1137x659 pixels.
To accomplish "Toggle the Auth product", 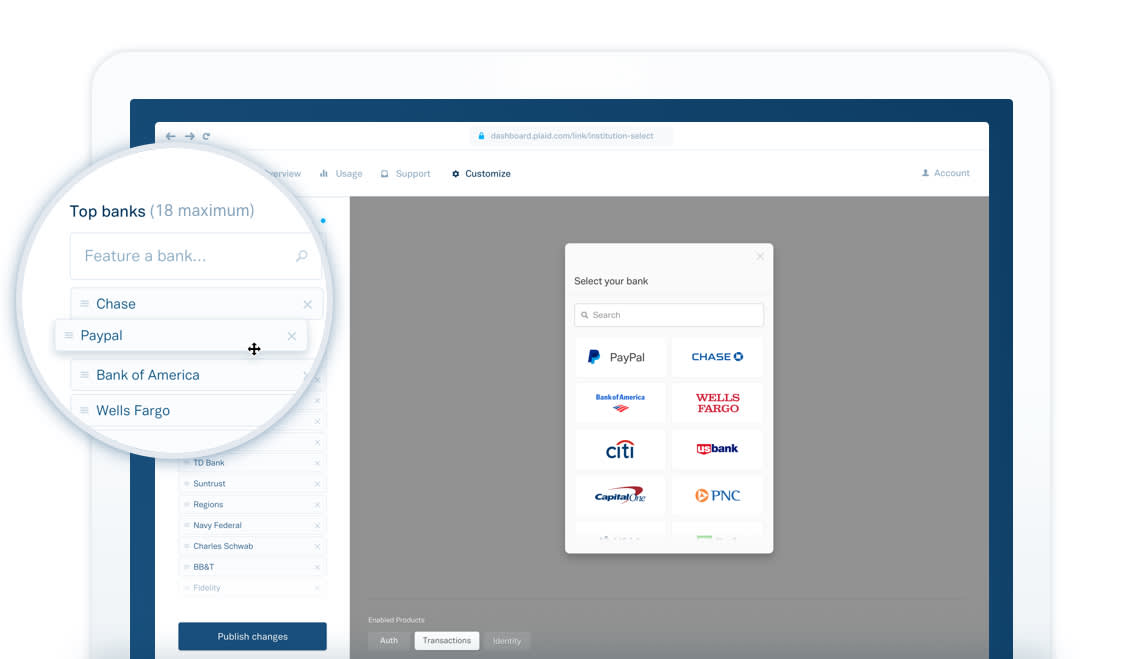I will [x=389, y=641].
